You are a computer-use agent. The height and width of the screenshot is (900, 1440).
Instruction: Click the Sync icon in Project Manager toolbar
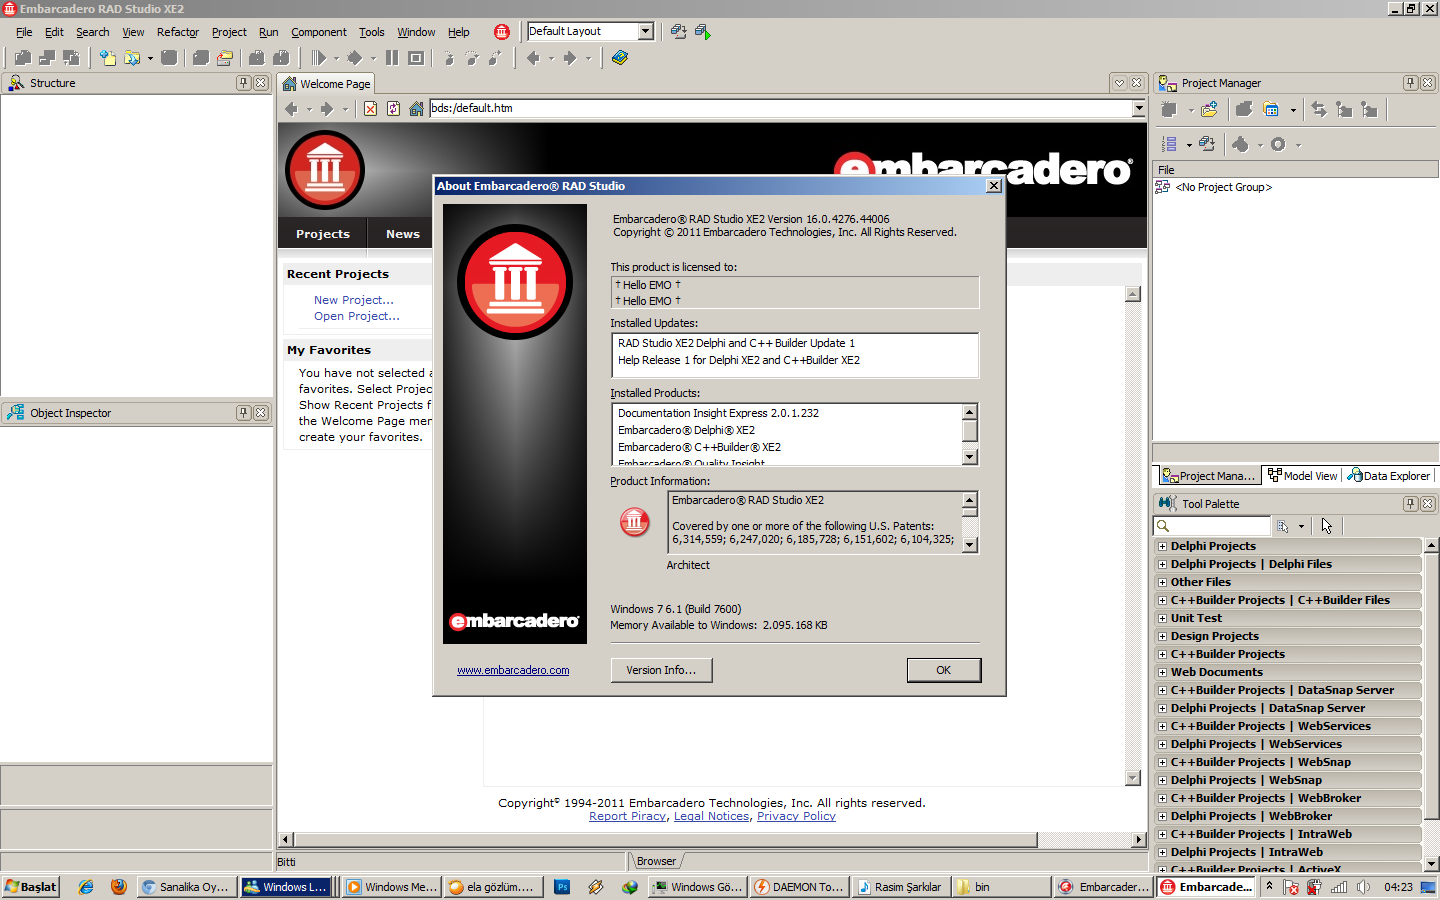click(1319, 110)
